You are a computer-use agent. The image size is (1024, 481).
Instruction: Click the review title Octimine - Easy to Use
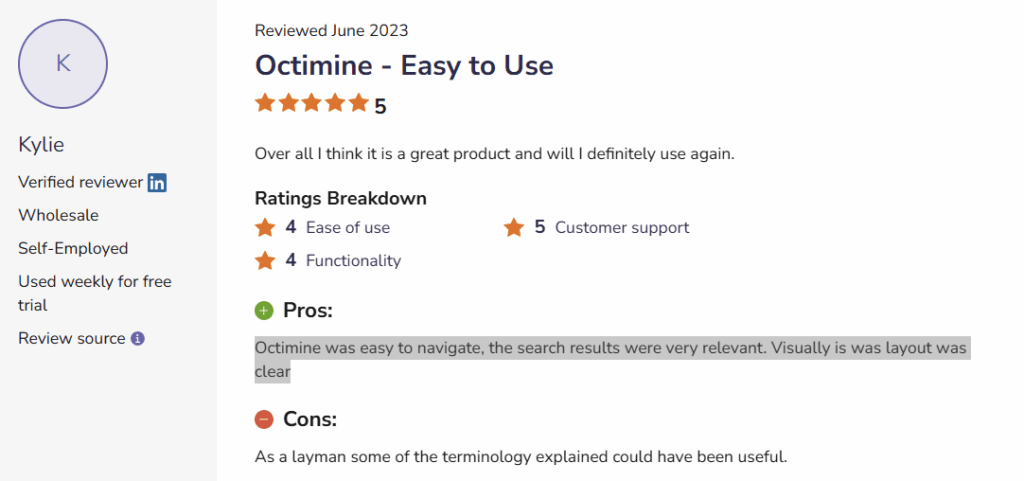pos(404,66)
